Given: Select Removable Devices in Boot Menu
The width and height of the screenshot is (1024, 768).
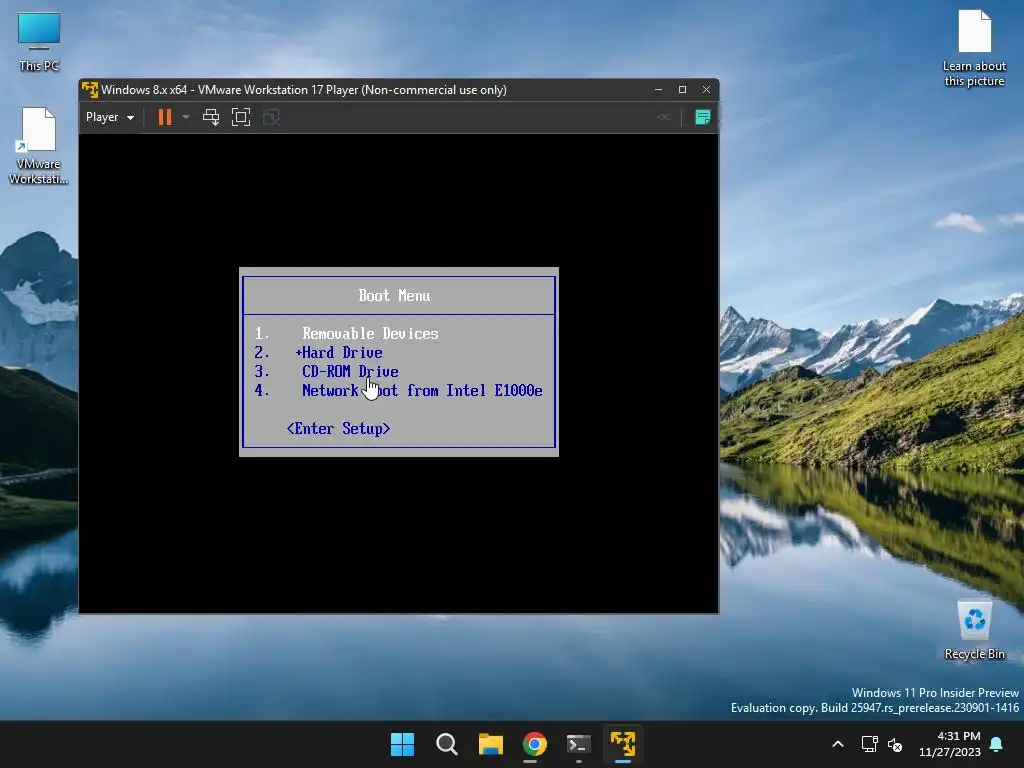Looking at the screenshot, I should click(370, 334).
